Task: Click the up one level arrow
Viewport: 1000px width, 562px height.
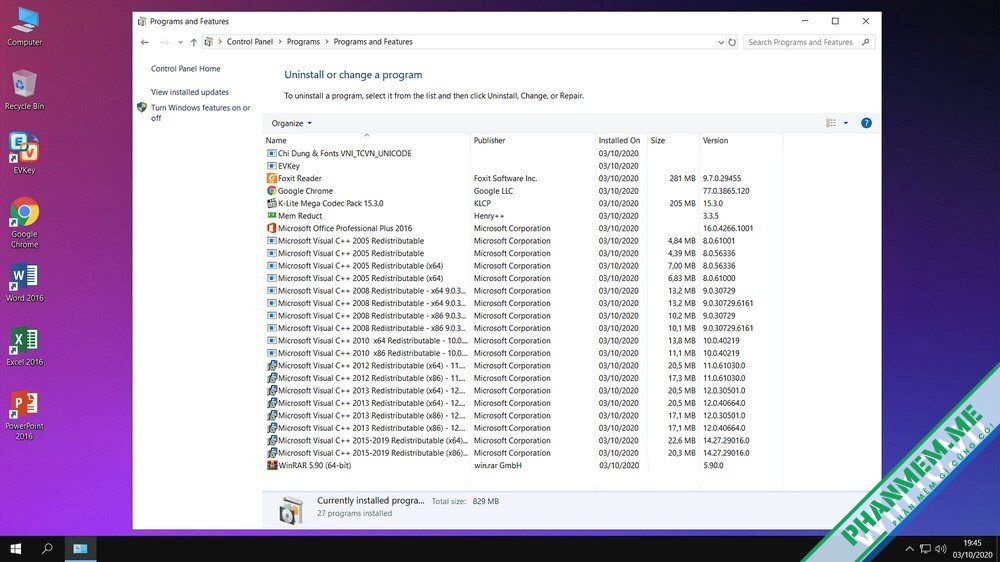Action: 194,42
